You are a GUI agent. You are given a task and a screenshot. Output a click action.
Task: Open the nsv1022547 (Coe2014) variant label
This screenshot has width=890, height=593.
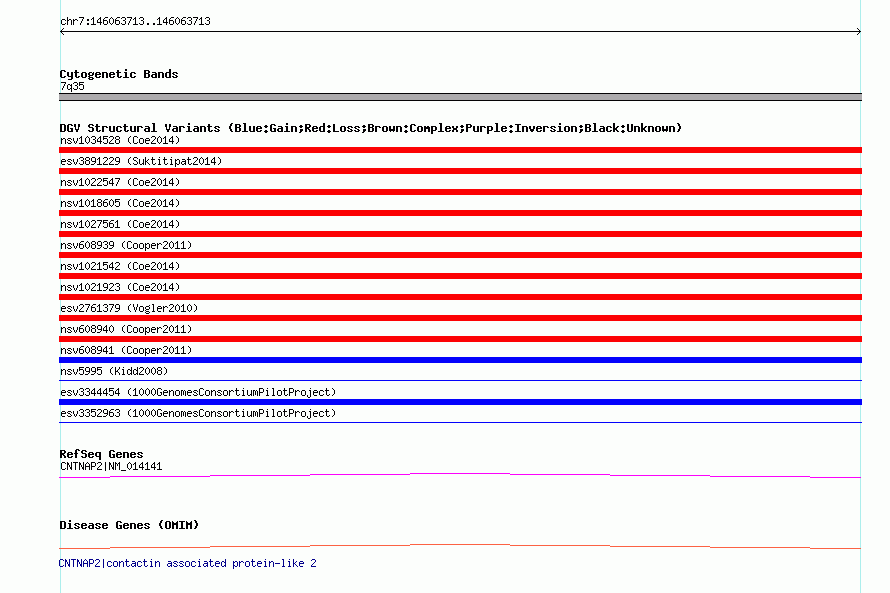120,182
